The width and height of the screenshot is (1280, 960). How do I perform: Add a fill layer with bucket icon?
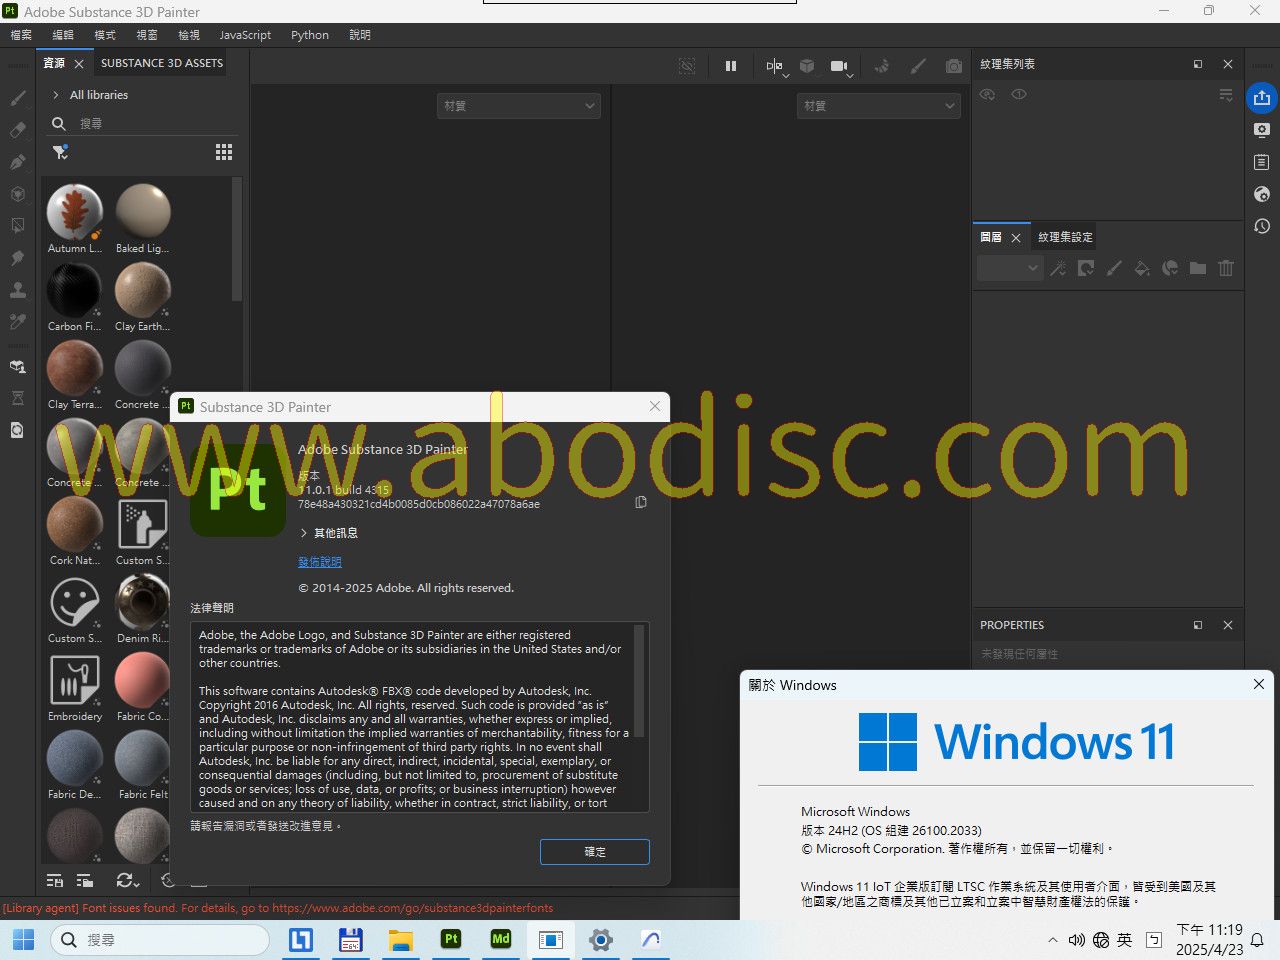(x=1142, y=268)
